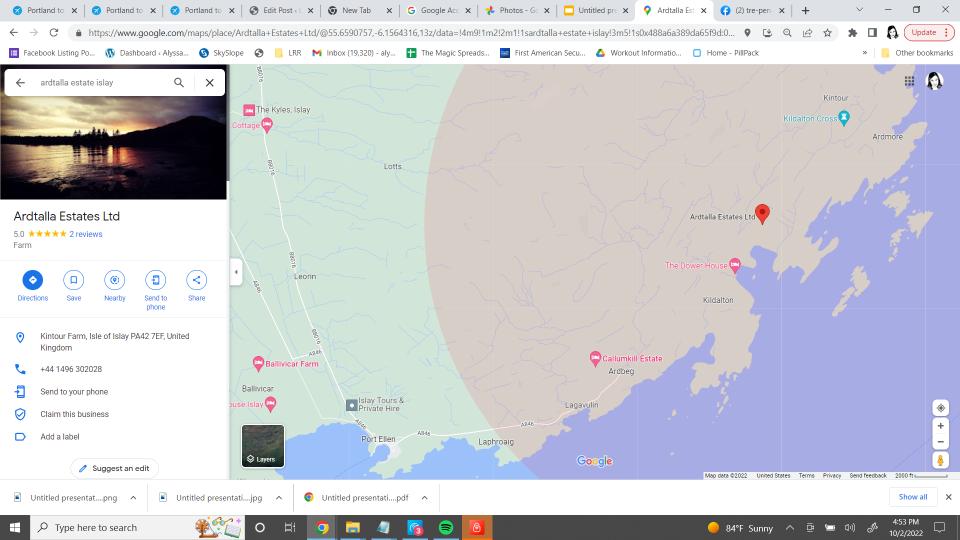Open Street View pegman
Viewport: 960px width, 540px height.
(940, 460)
